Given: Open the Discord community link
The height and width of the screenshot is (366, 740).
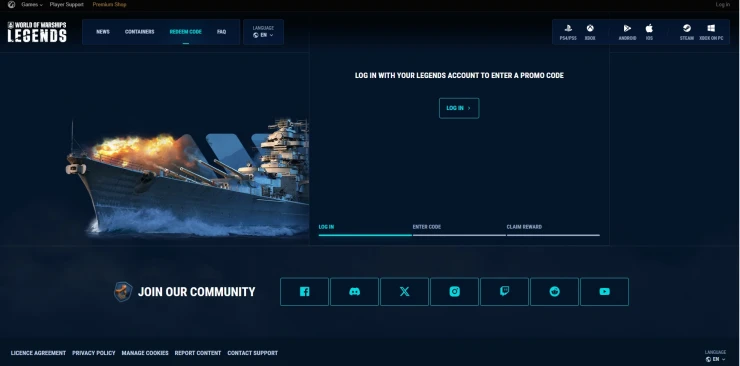Looking at the screenshot, I should click(x=354, y=291).
